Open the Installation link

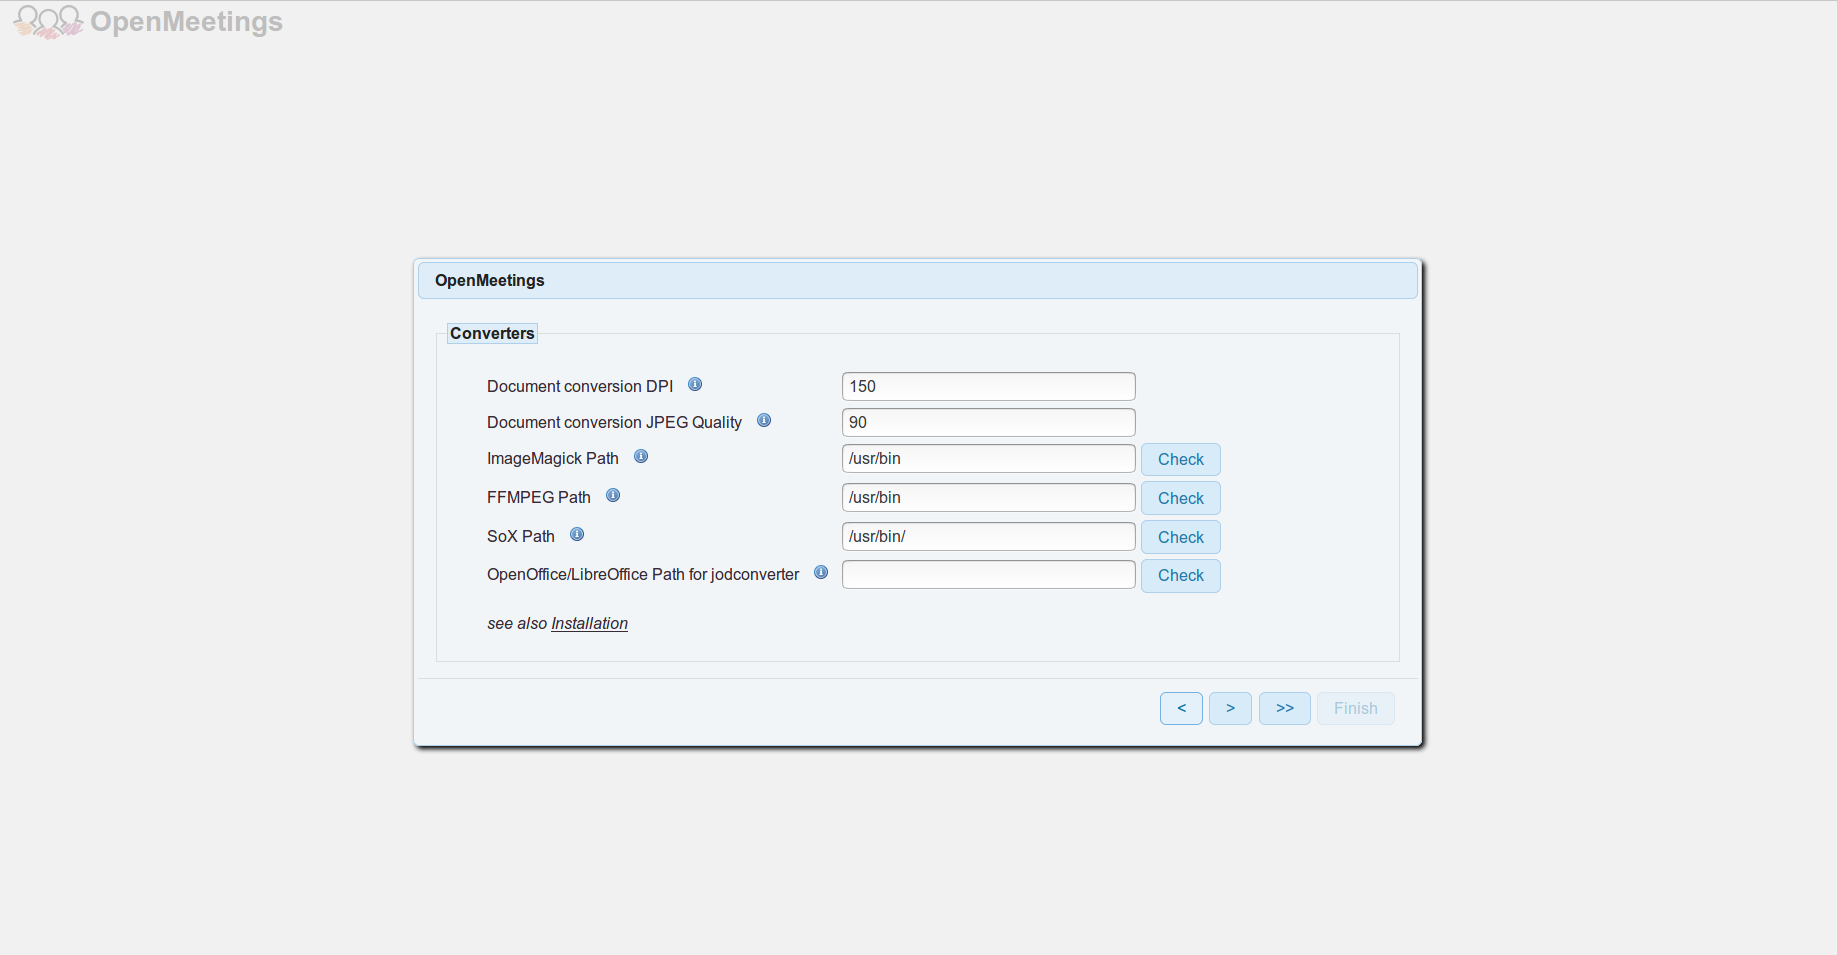(589, 623)
